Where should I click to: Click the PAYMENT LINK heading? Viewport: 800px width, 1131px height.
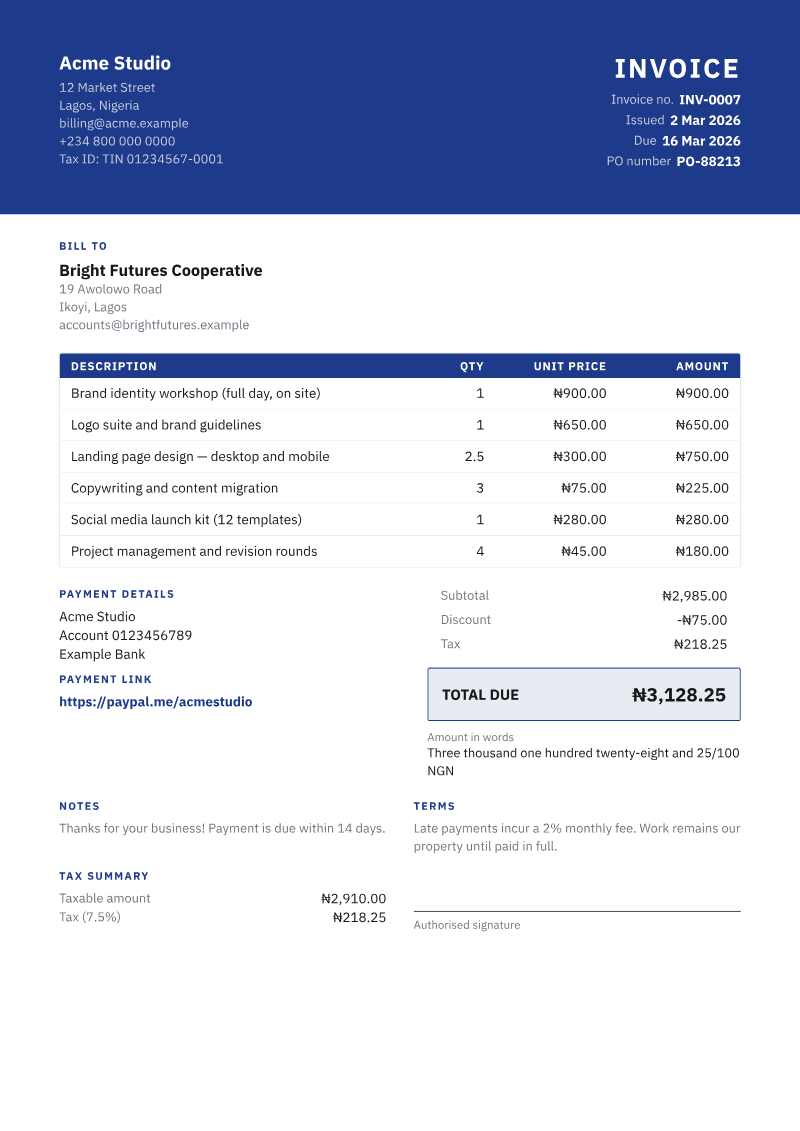[105, 679]
